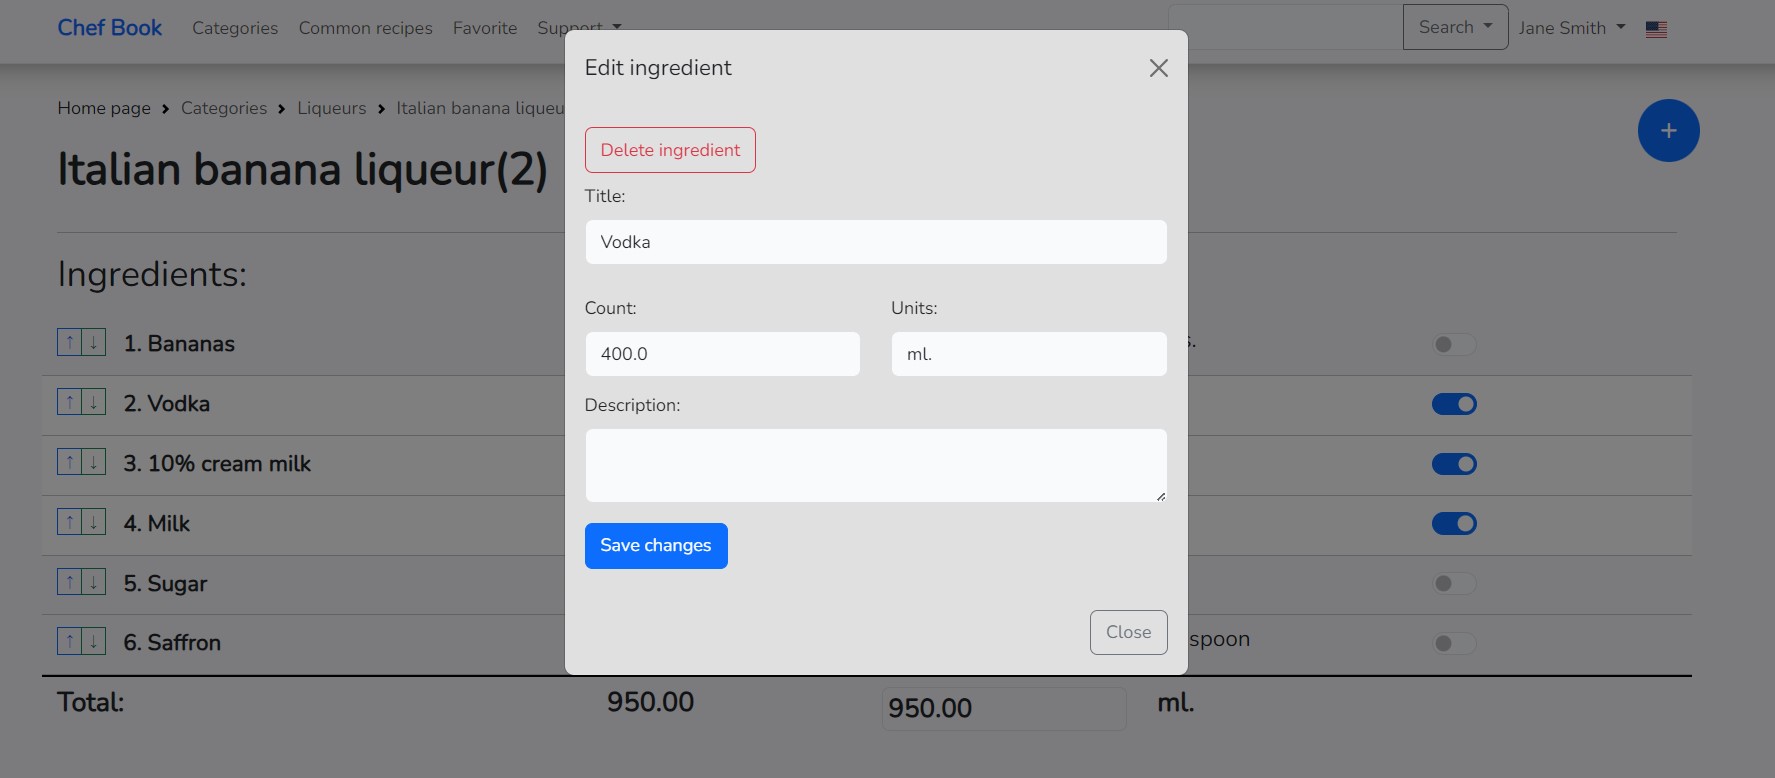Viewport: 1775px width, 778px height.
Task: Expand the Jane Smith user menu
Action: [1571, 28]
